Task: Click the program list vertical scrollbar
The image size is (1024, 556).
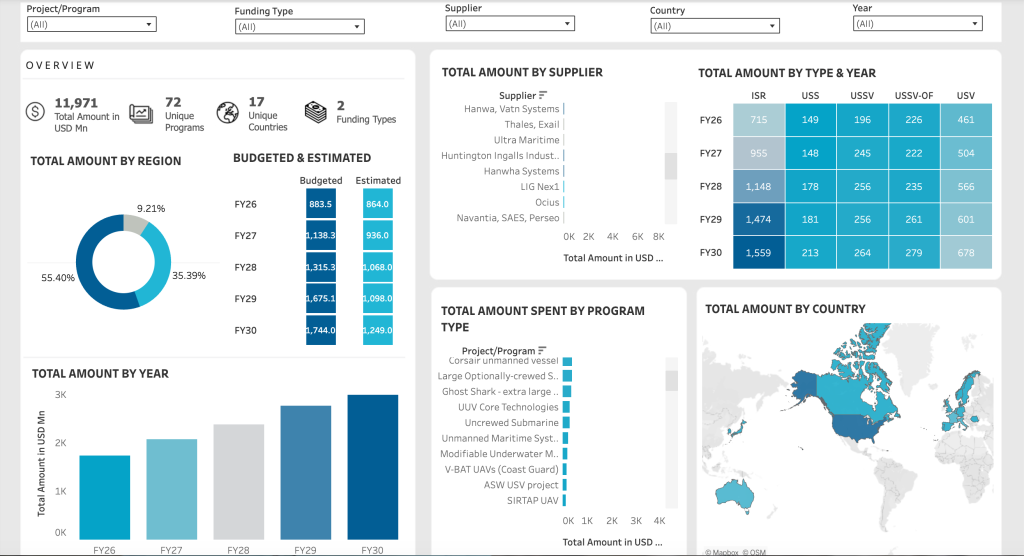Action: pyautogui.click(x=671, y=380)
